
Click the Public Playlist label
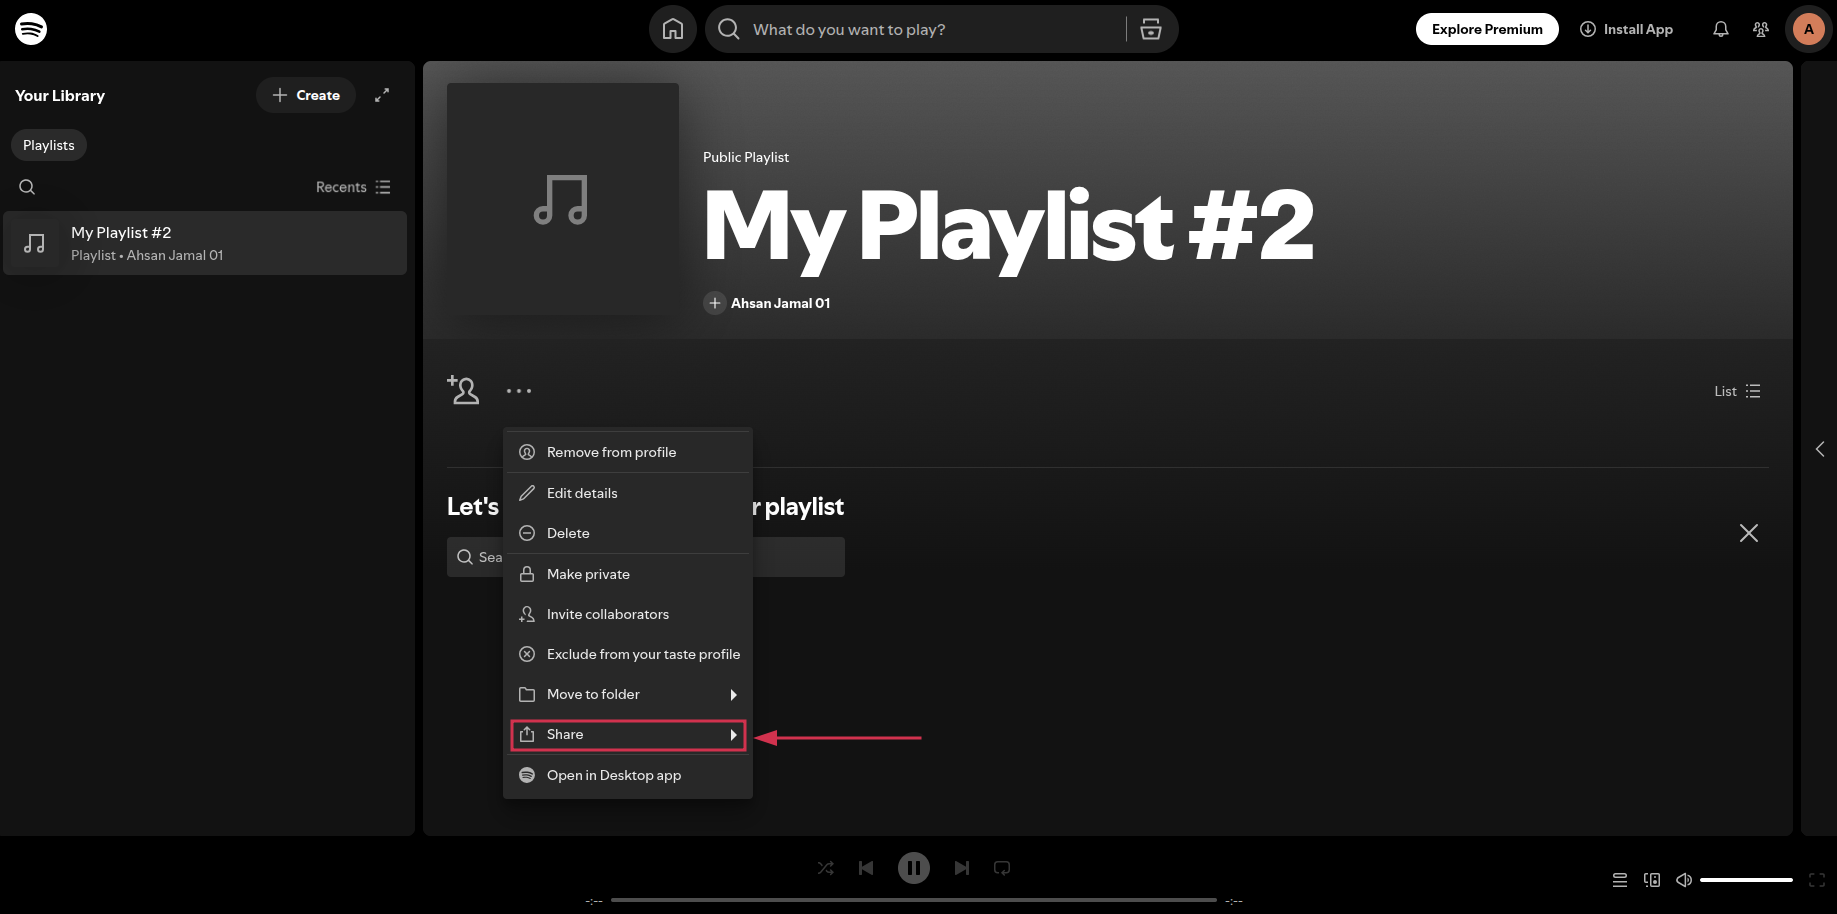[746, 157]
